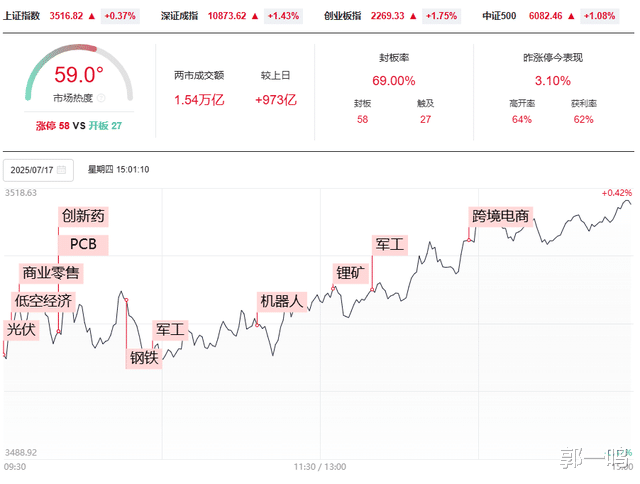Select the 机器人 sector tag
The width and height of the screenshot is (640, 484).
[x=280, y=301]
